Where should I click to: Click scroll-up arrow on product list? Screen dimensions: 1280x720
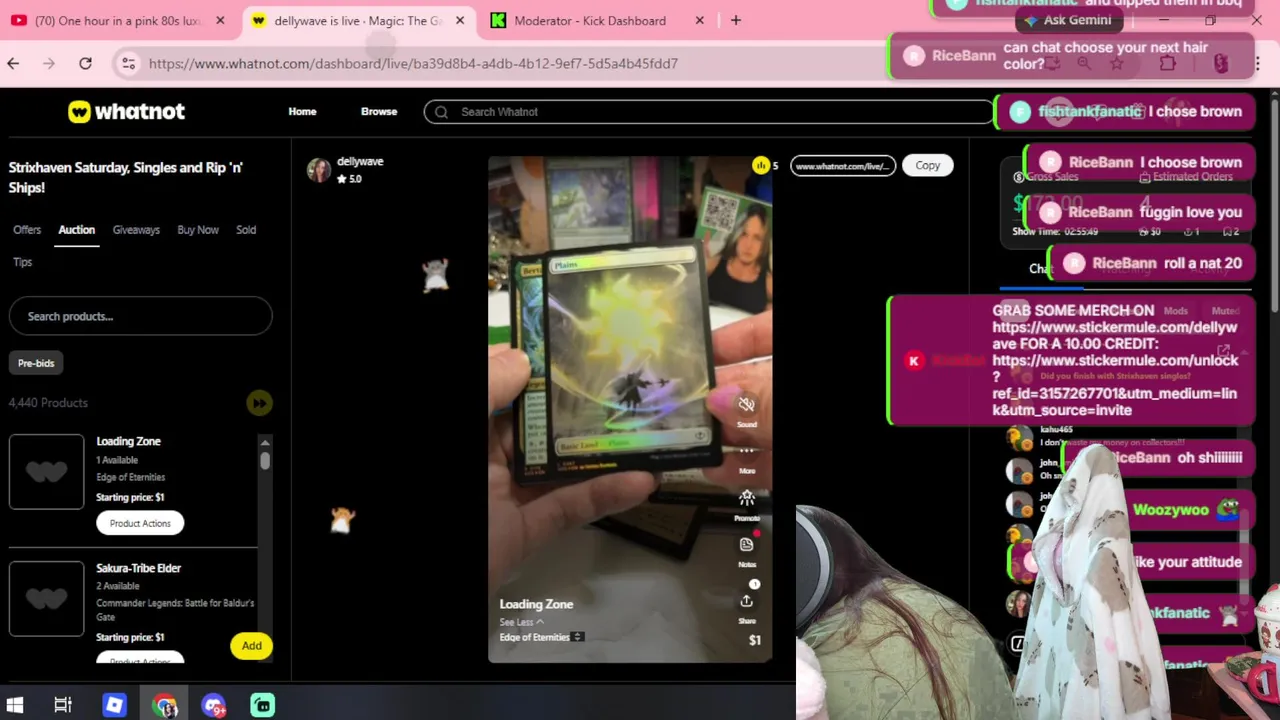(x=265, y=442)
